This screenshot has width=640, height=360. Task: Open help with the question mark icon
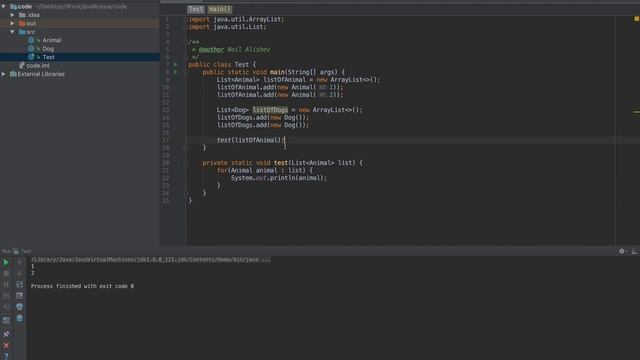tap(6, 356)
